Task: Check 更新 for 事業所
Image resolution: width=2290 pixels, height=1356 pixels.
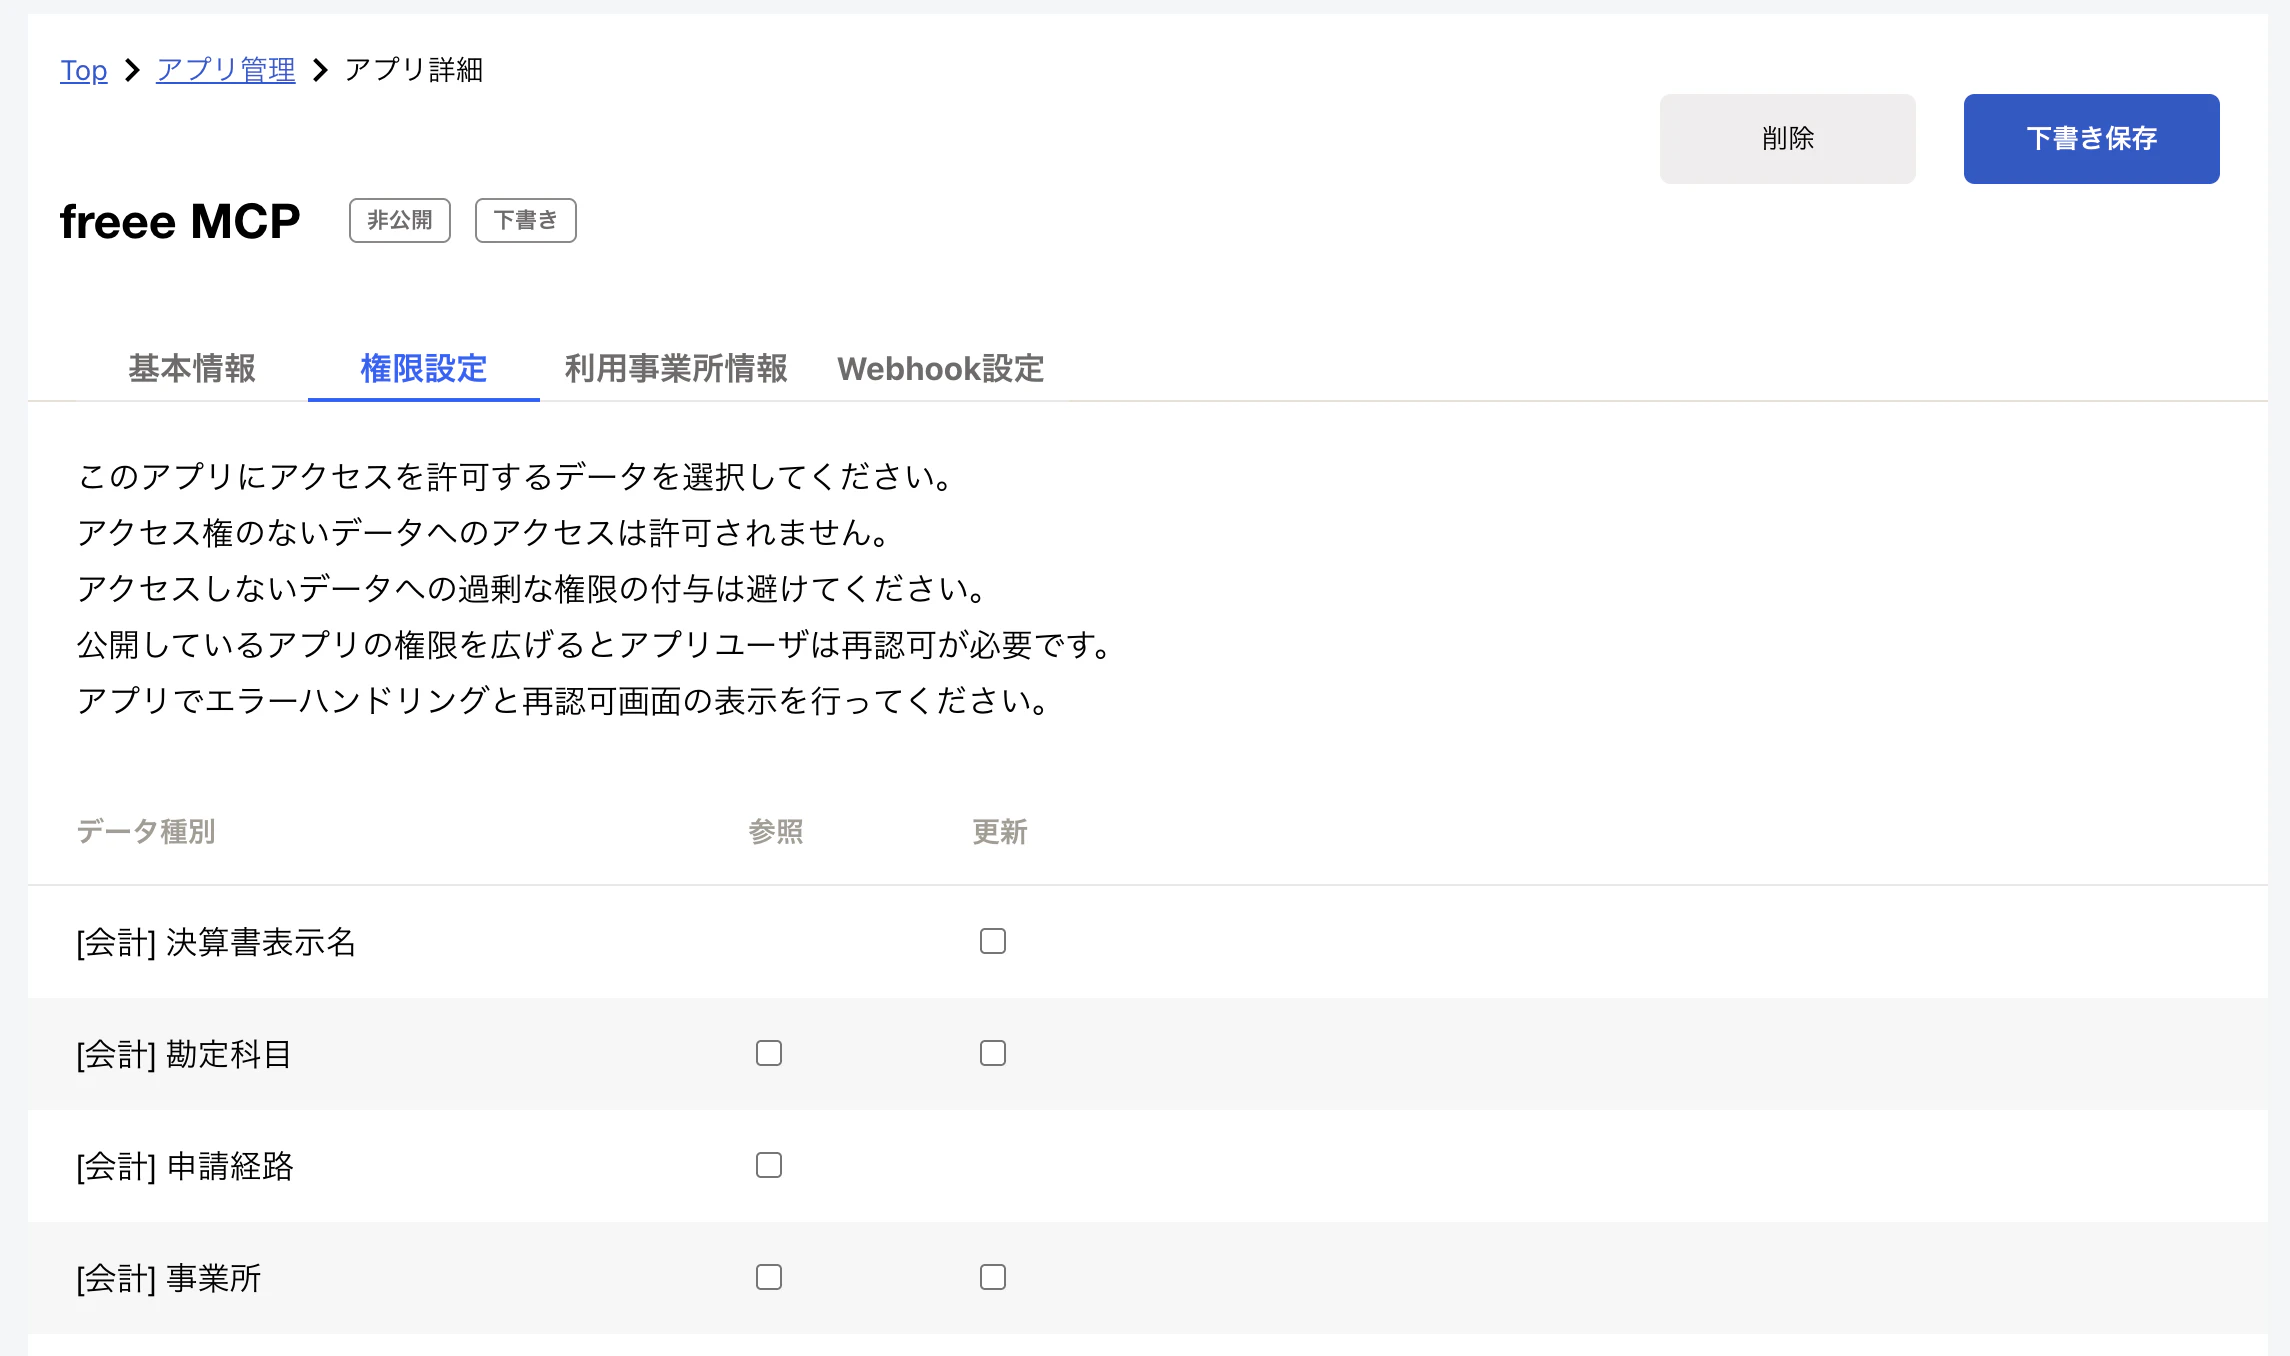Action: click(992, 1277)
